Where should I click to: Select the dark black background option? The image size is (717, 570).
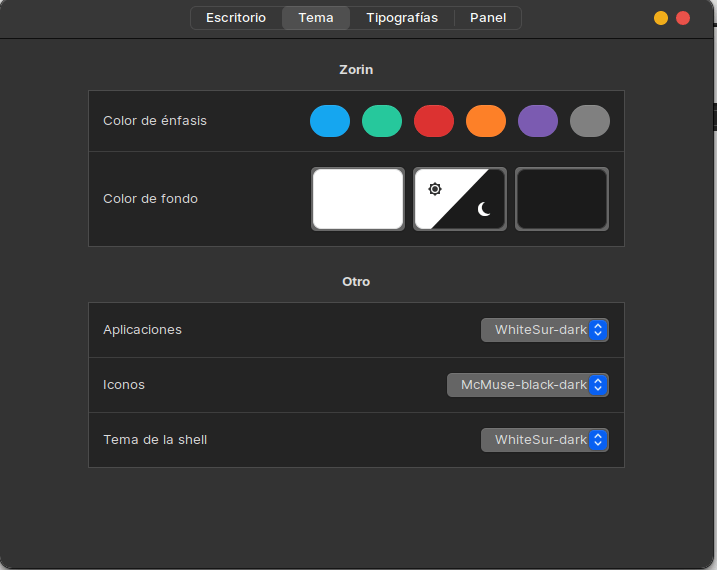[x=562, y=199]
